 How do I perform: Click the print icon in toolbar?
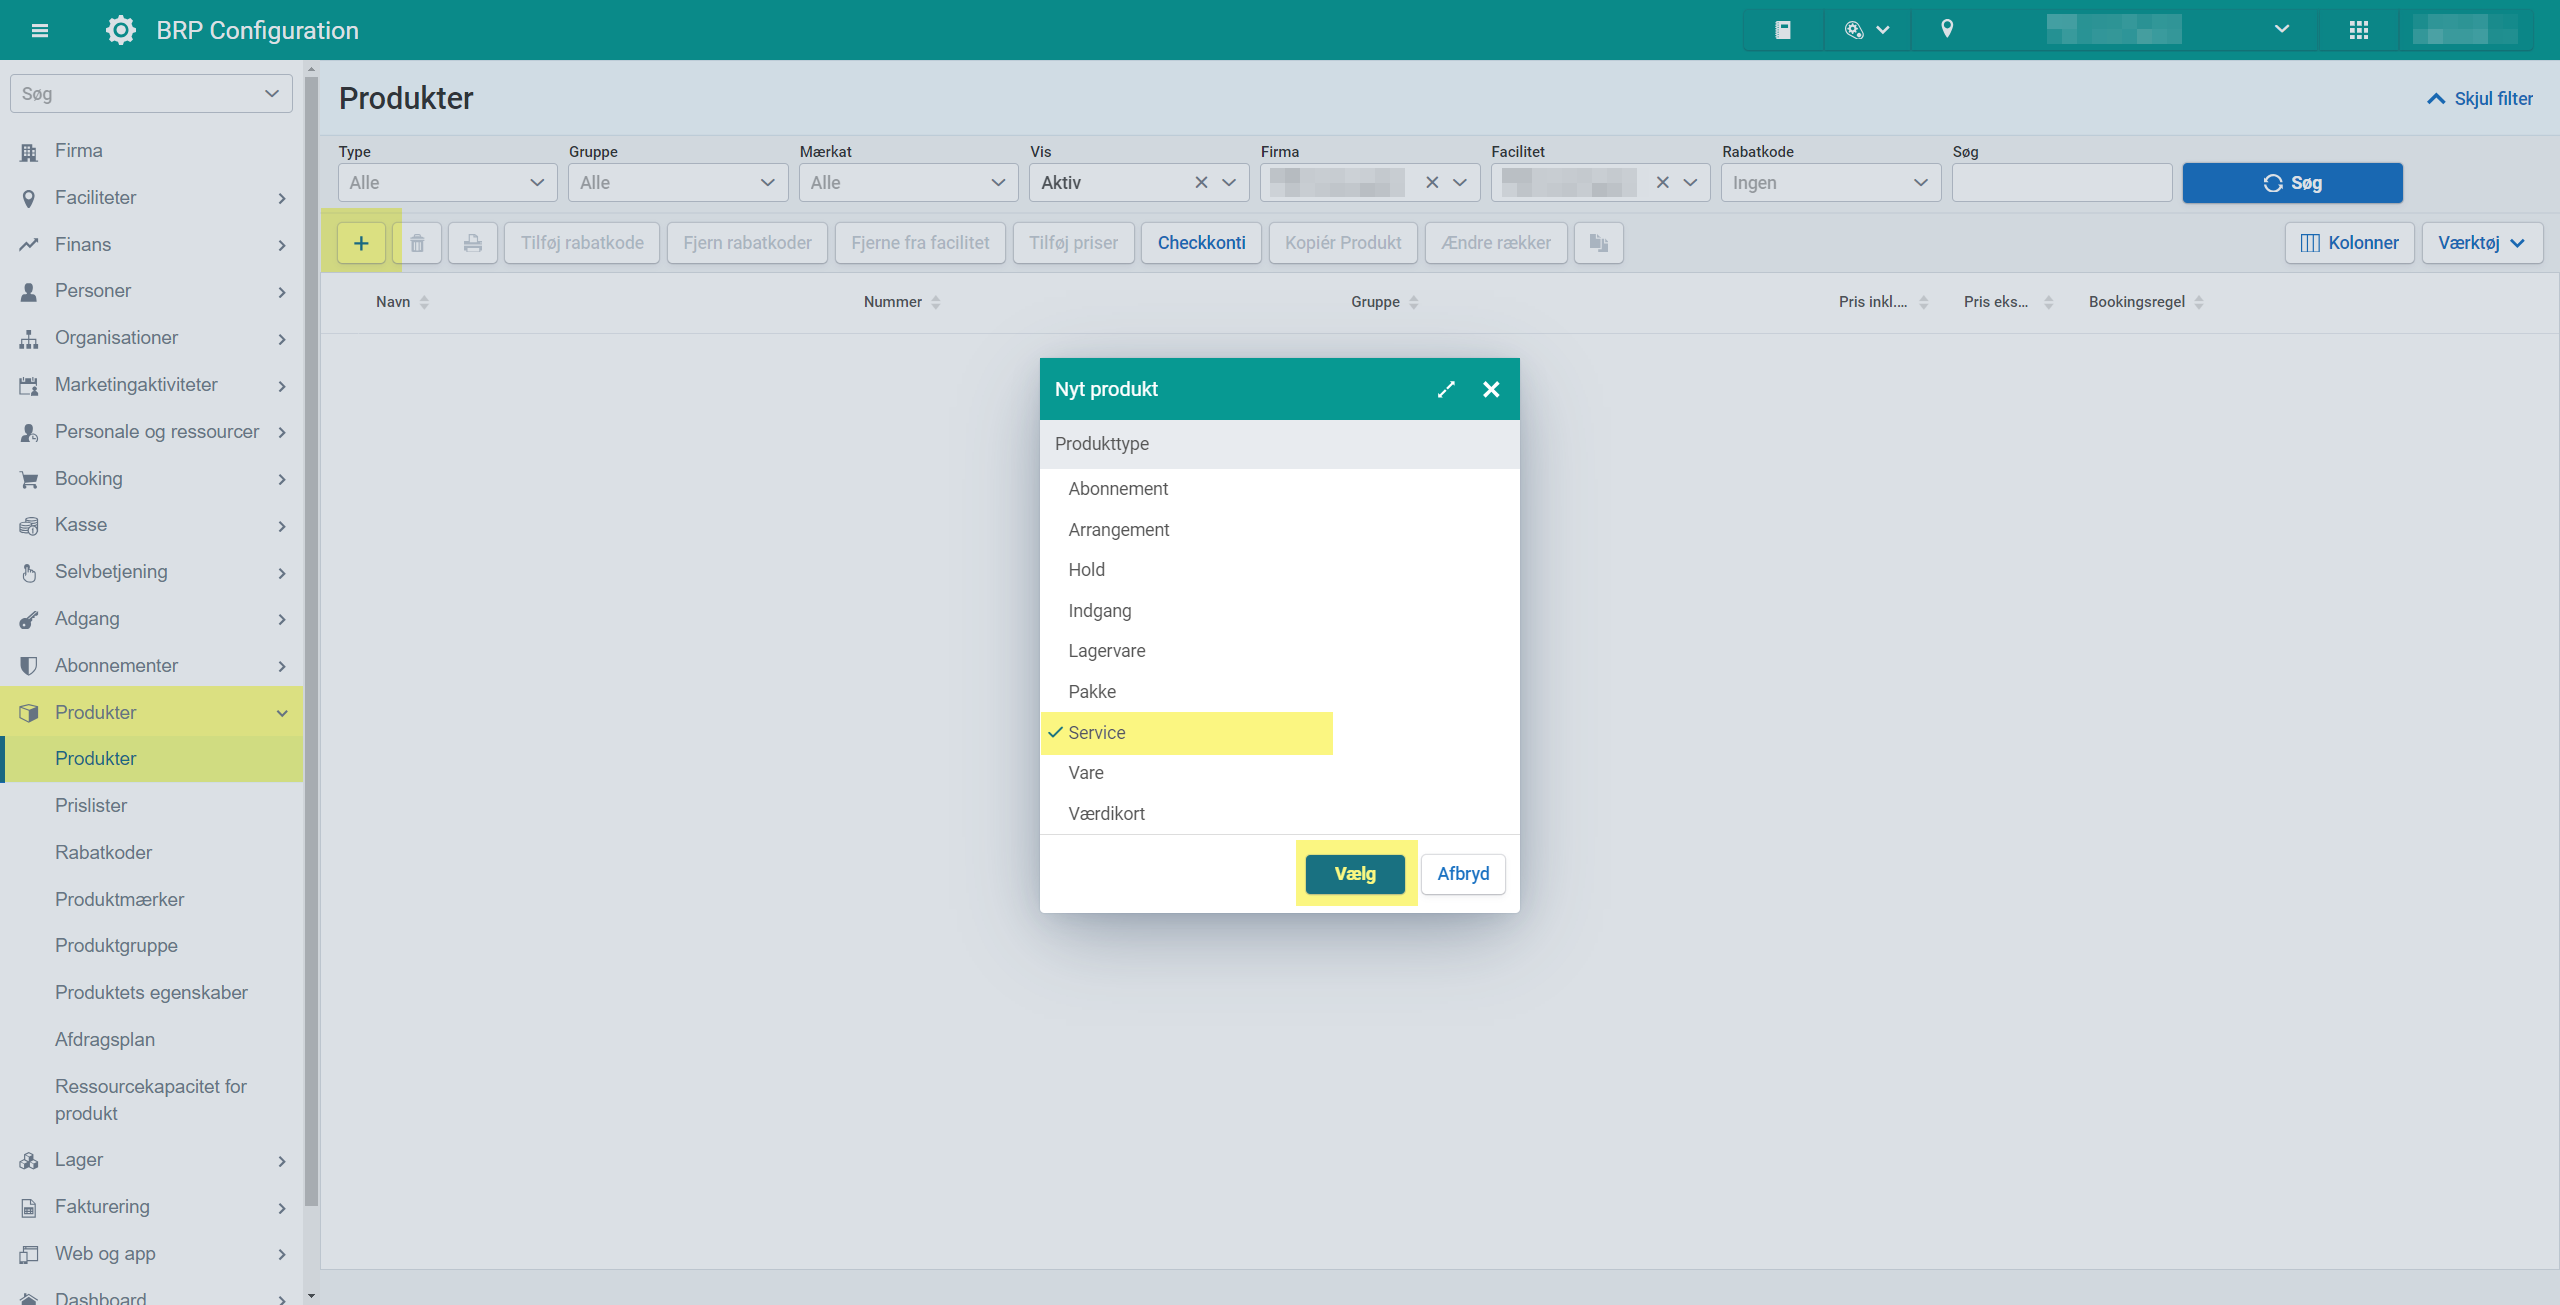(473, 243)
